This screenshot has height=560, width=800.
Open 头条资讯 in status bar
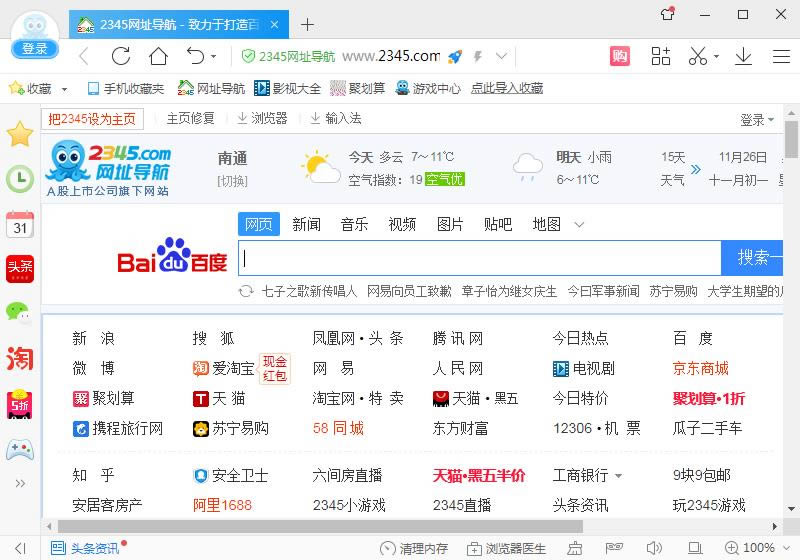coord(85,548)
